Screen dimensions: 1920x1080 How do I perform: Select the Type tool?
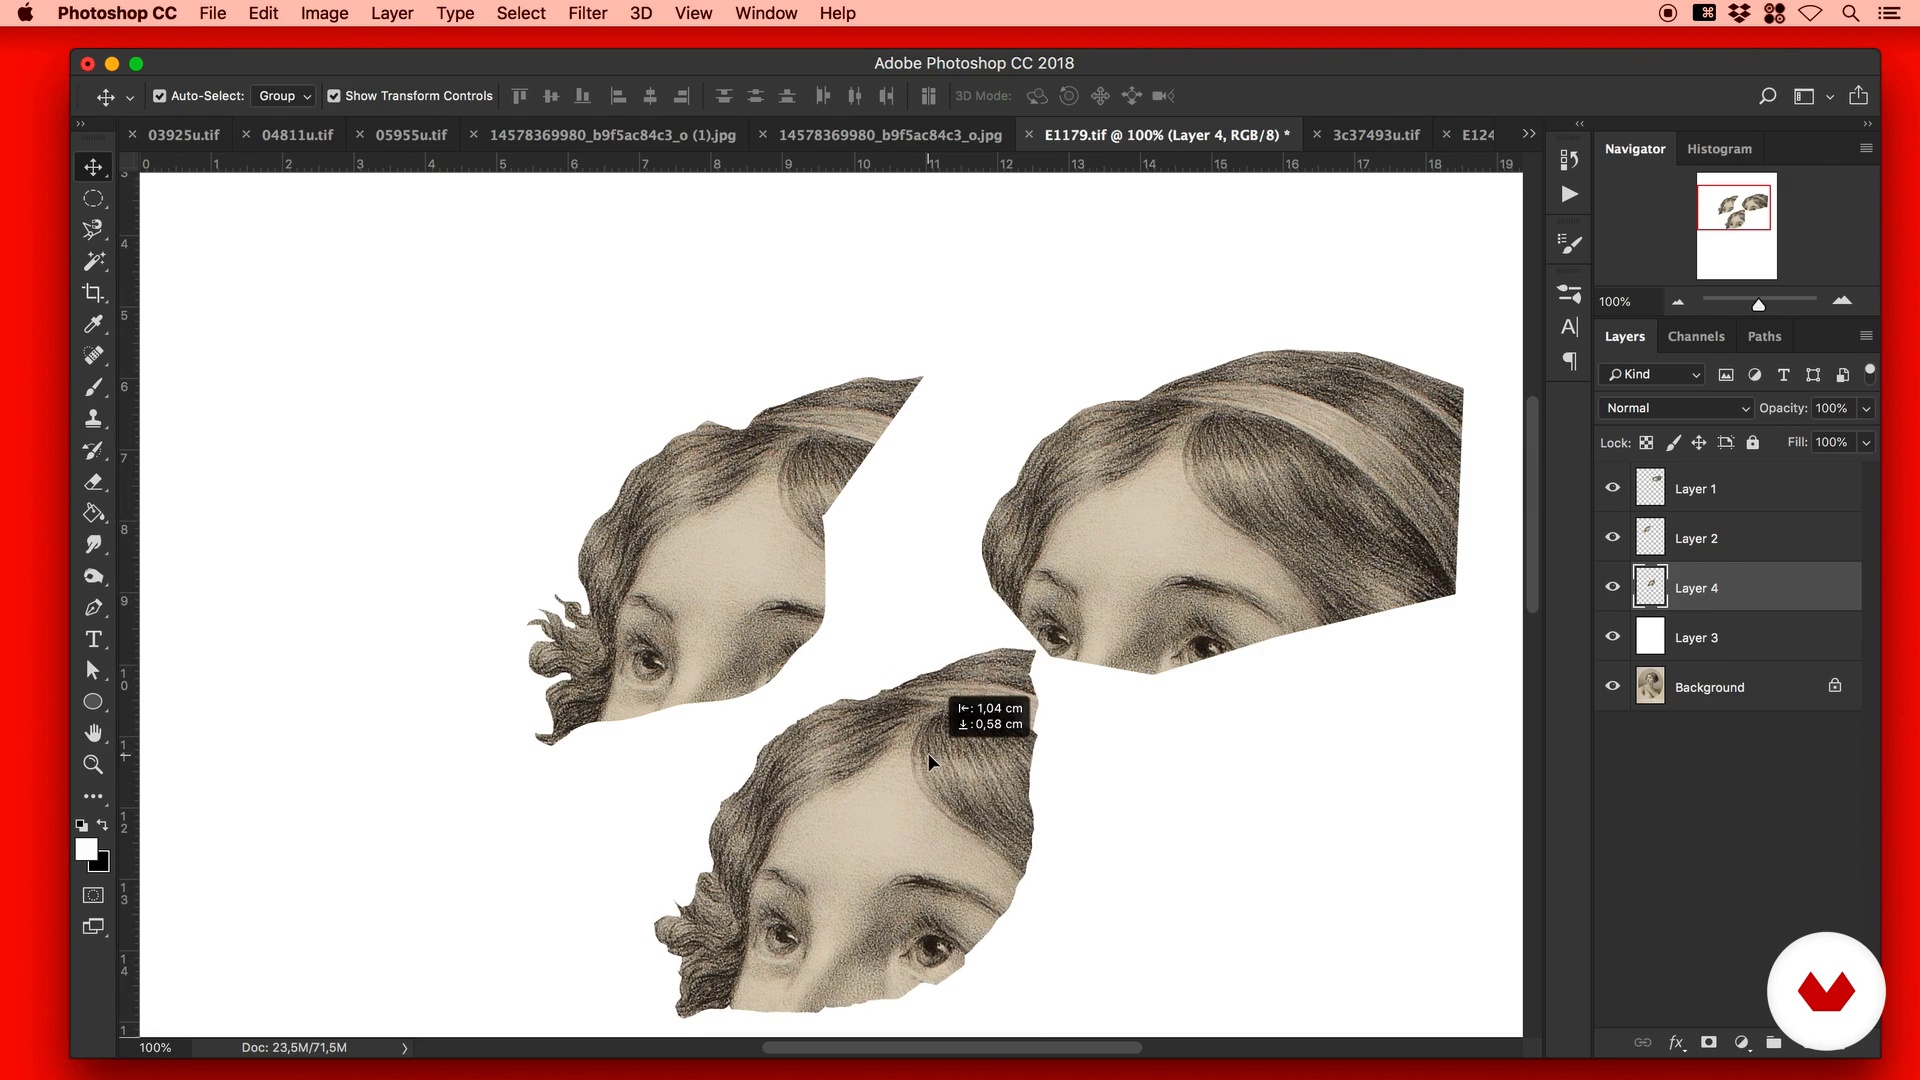(x=93, y=639)
